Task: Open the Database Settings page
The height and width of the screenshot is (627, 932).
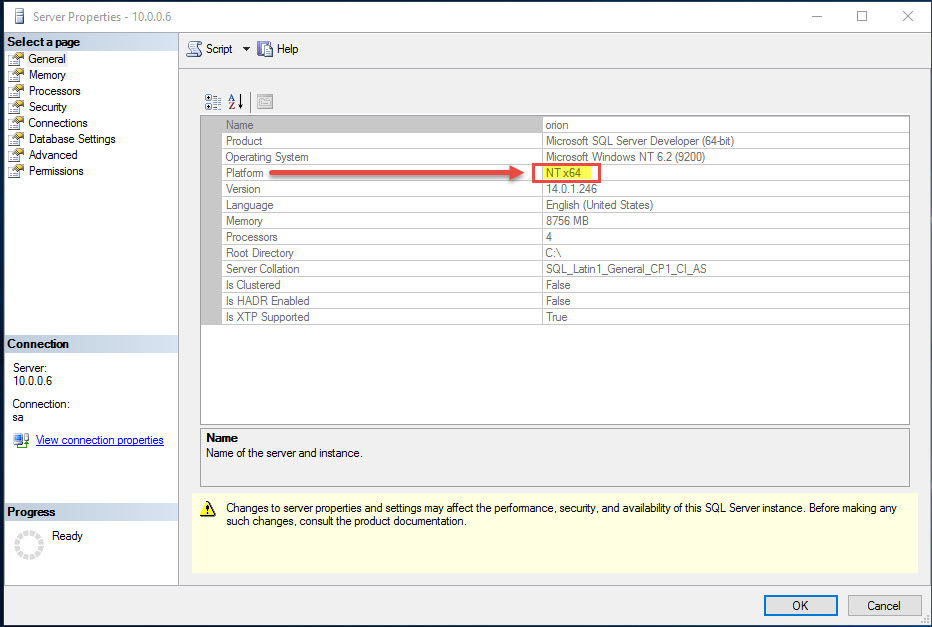Action: pyautogui.click(x=72, y=139)
